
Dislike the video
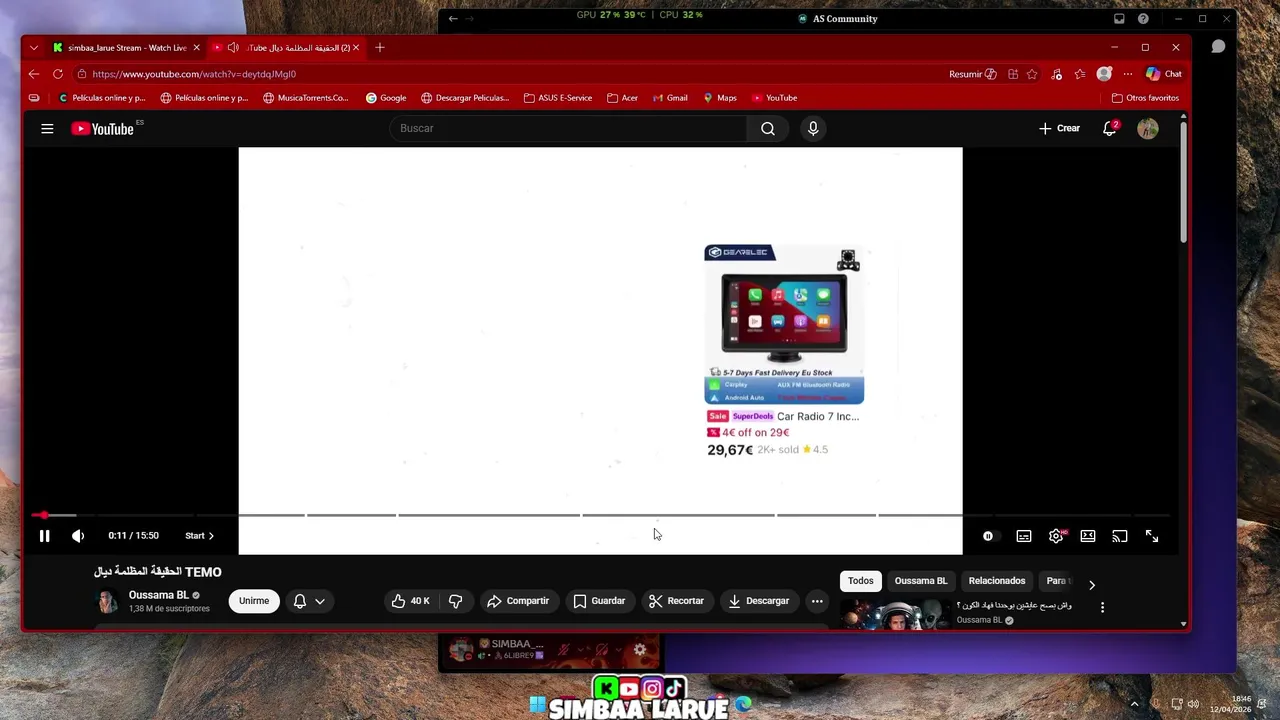(455, 601)
